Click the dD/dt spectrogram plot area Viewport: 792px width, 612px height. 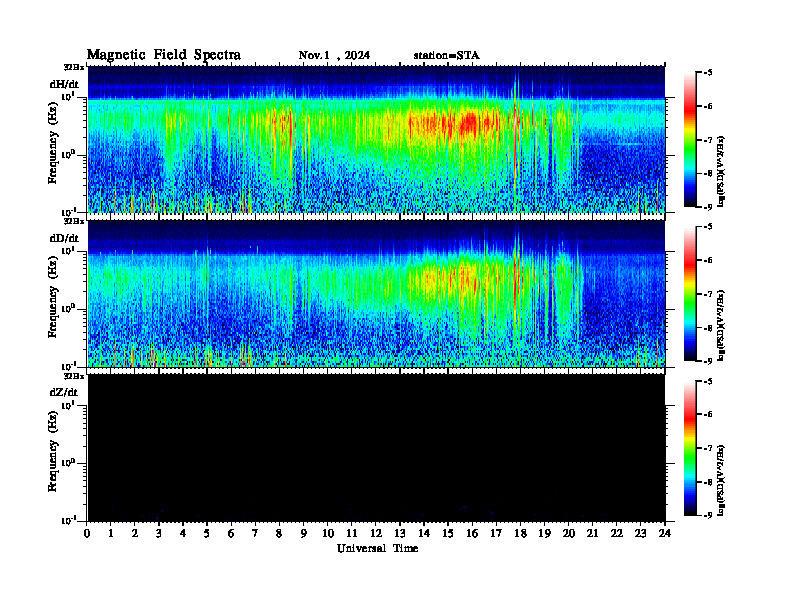(376, 293)
